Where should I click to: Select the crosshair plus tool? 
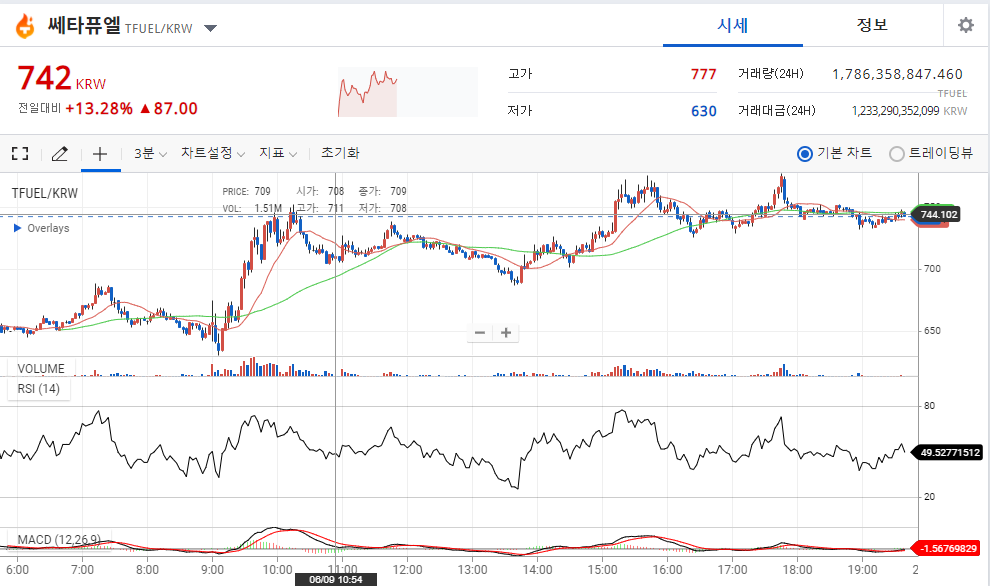[x=100, y=153]
